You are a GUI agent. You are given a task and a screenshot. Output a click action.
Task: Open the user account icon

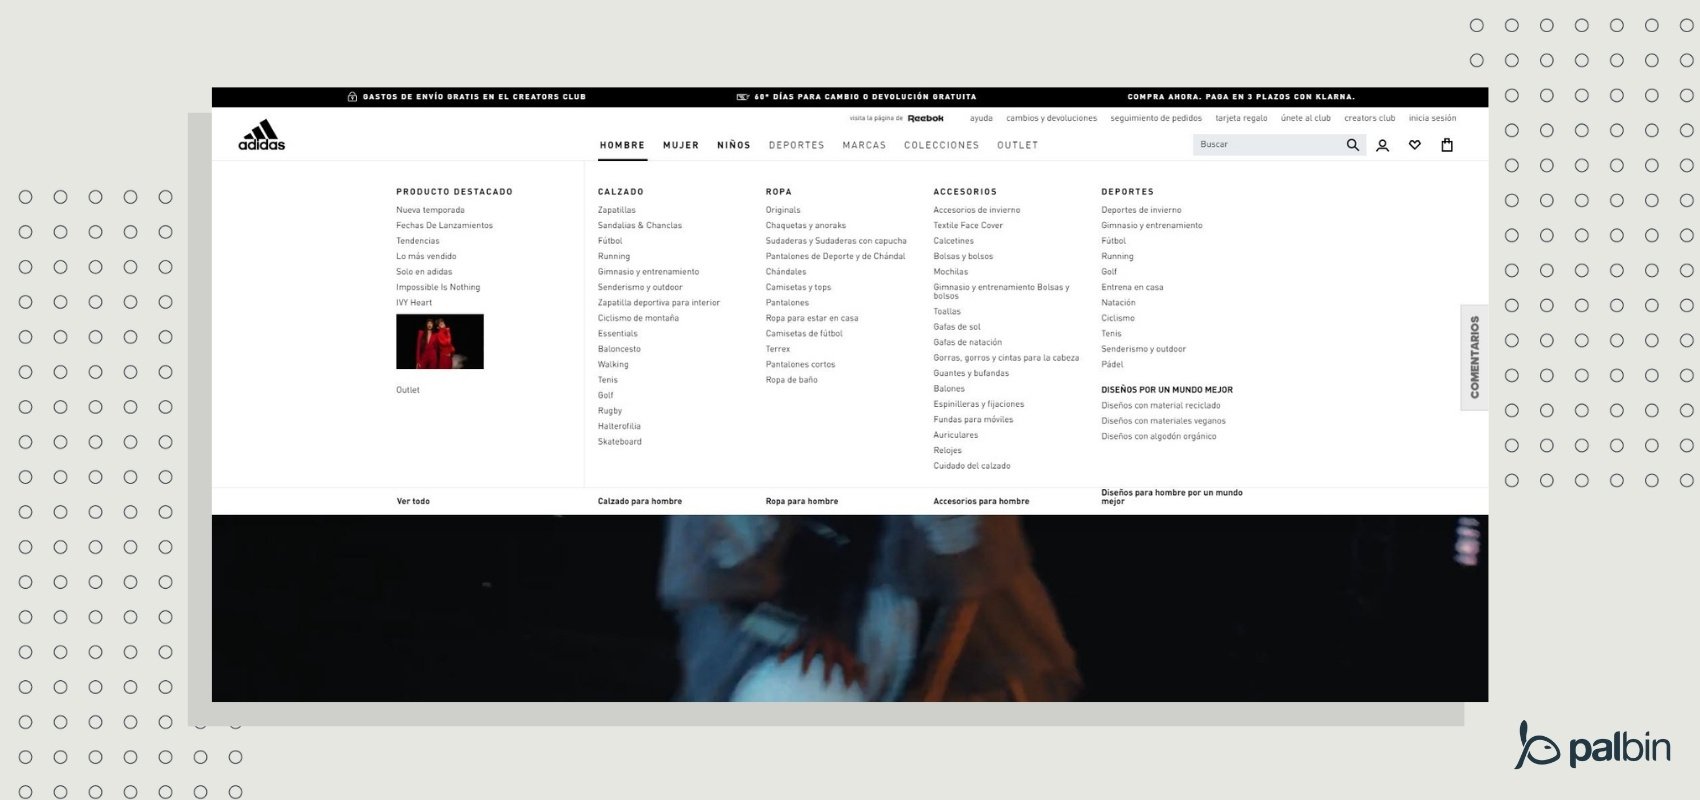click(1382, 145)
